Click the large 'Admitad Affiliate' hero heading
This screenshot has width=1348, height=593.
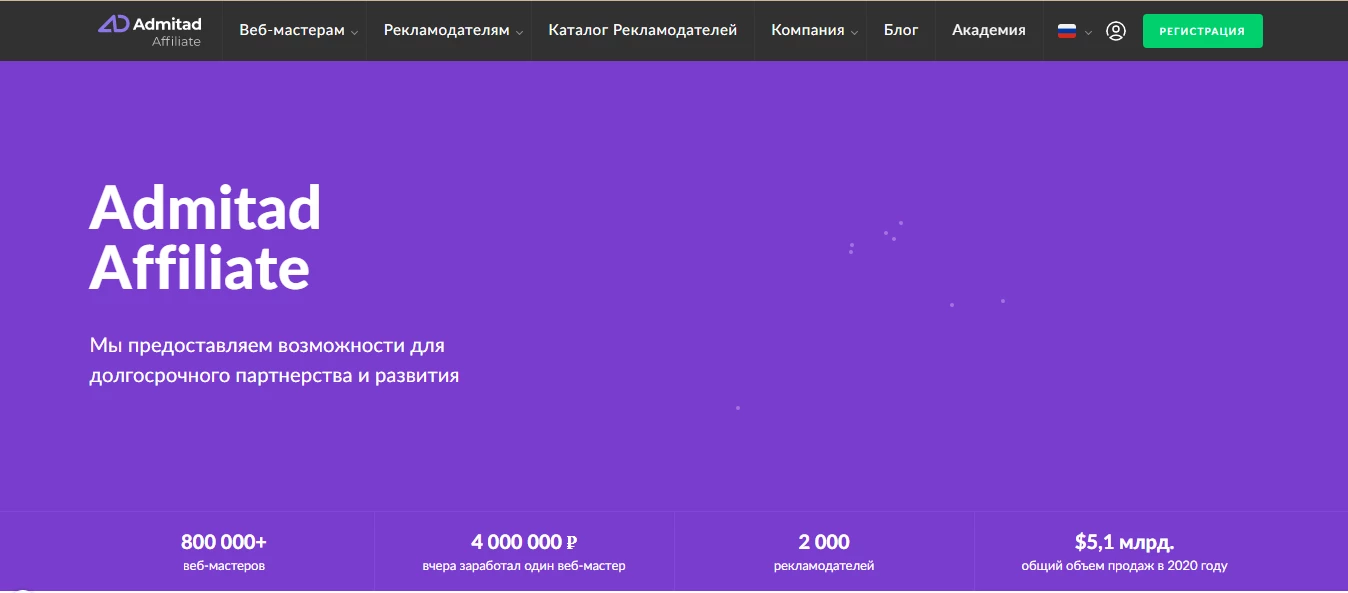(205, 238)
